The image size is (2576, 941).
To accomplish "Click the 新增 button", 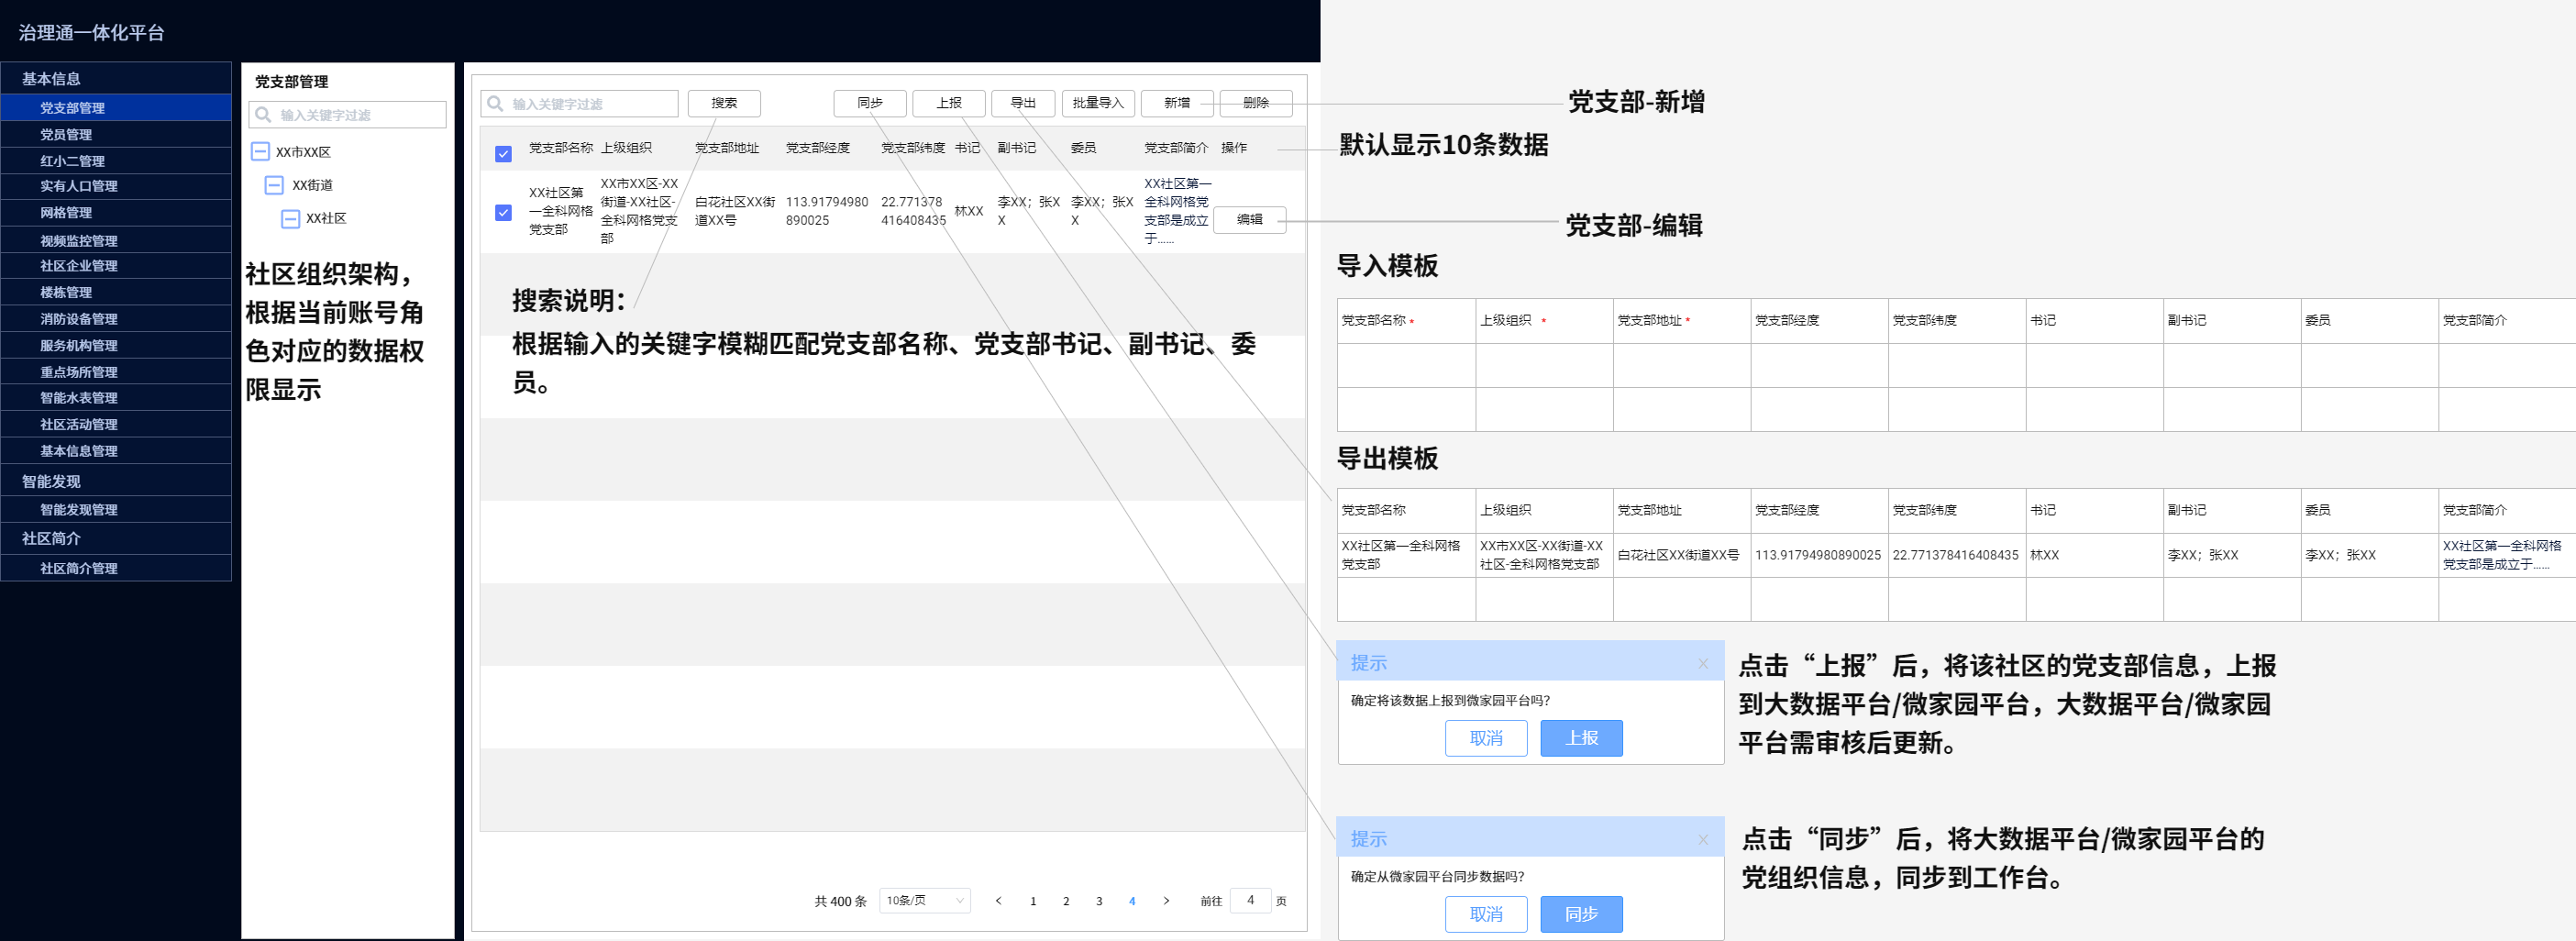I will 1177,103.
